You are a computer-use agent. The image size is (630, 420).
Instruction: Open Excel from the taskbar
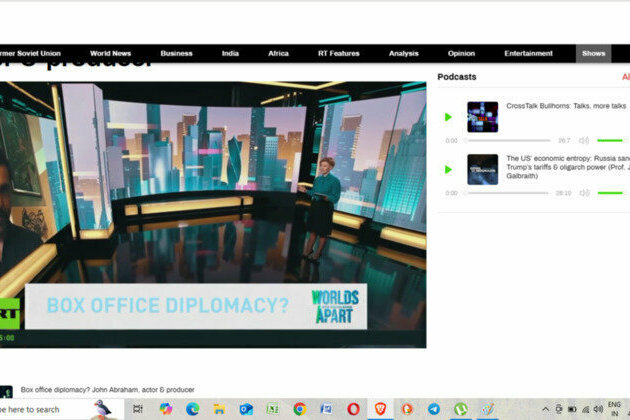[273, 409]
